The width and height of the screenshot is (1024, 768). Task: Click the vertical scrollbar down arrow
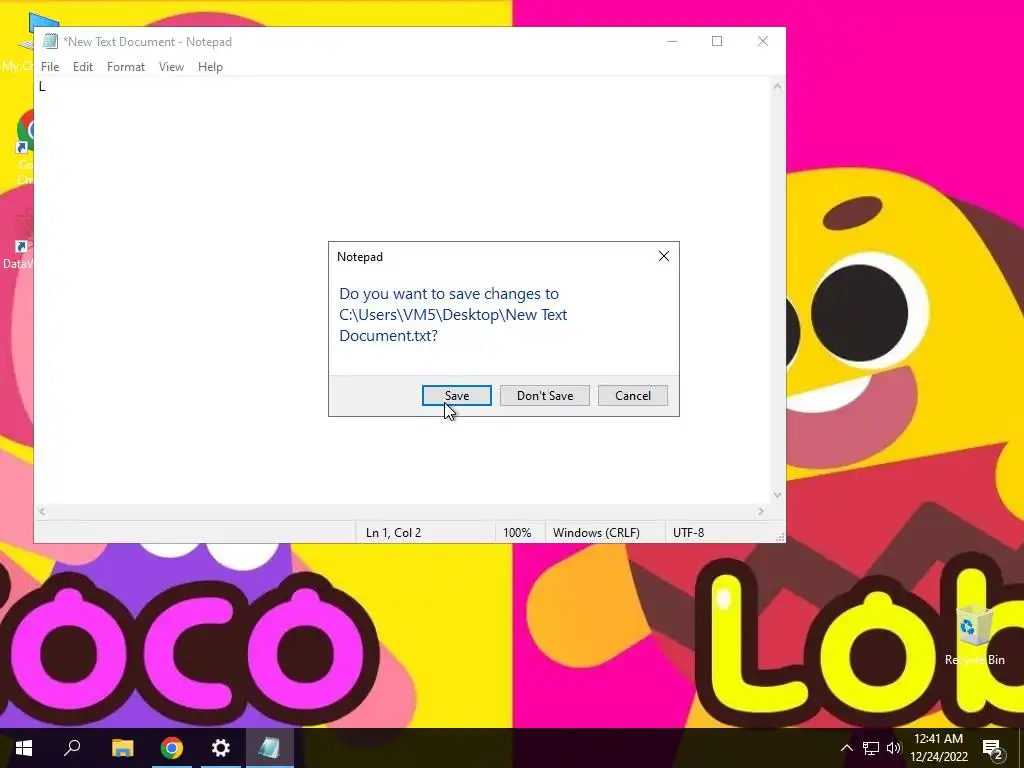click(x=777, y=495)
